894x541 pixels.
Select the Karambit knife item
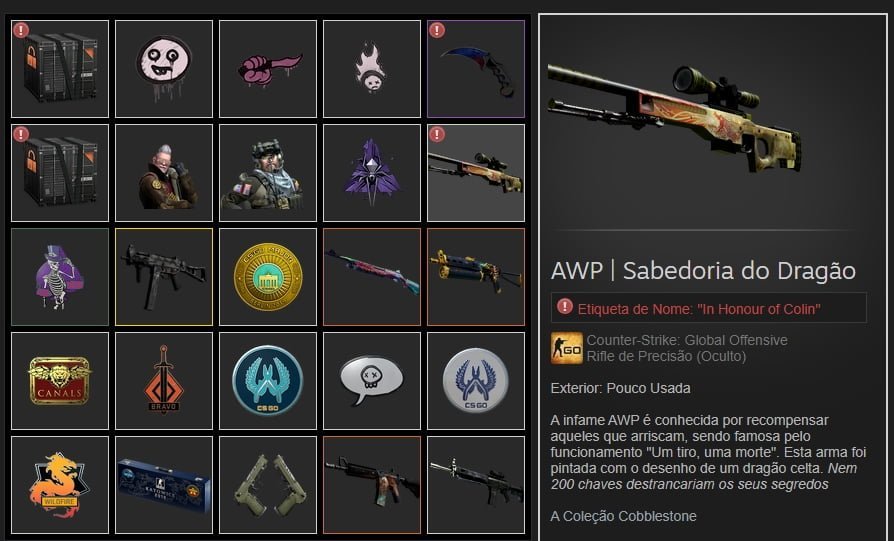point(476,69)
